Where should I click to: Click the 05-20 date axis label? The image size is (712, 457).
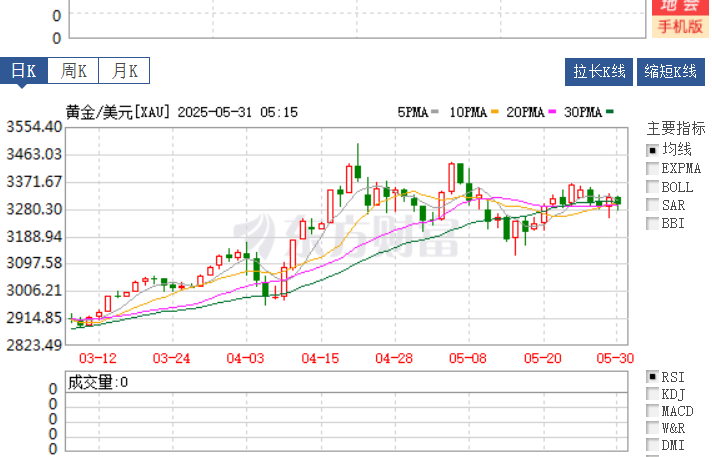pos(543,358)
